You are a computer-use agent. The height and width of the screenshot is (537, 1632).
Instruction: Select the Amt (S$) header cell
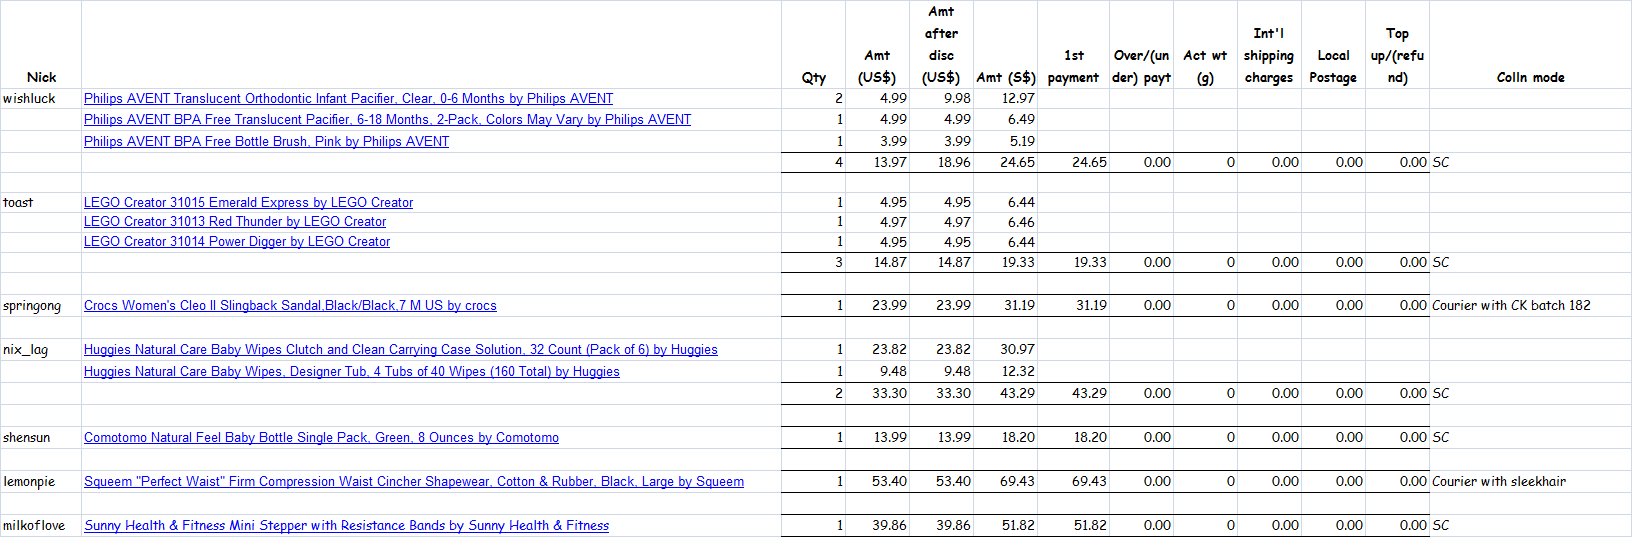pyautogui.click(x=1005, y=44)
